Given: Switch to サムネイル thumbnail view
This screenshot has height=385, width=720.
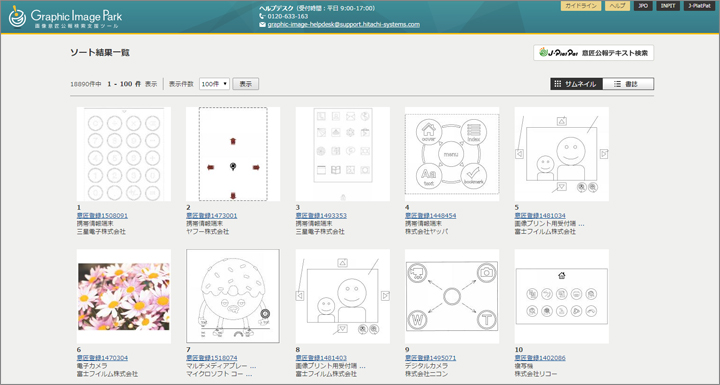Looking at the screenshot, I should [x=576, y=84].
